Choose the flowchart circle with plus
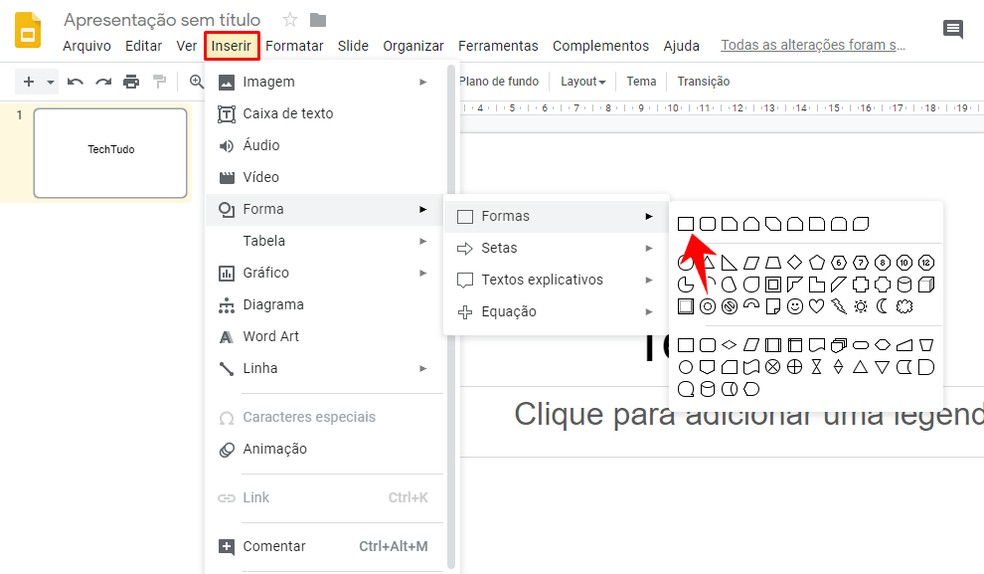 tap(794, 367)
